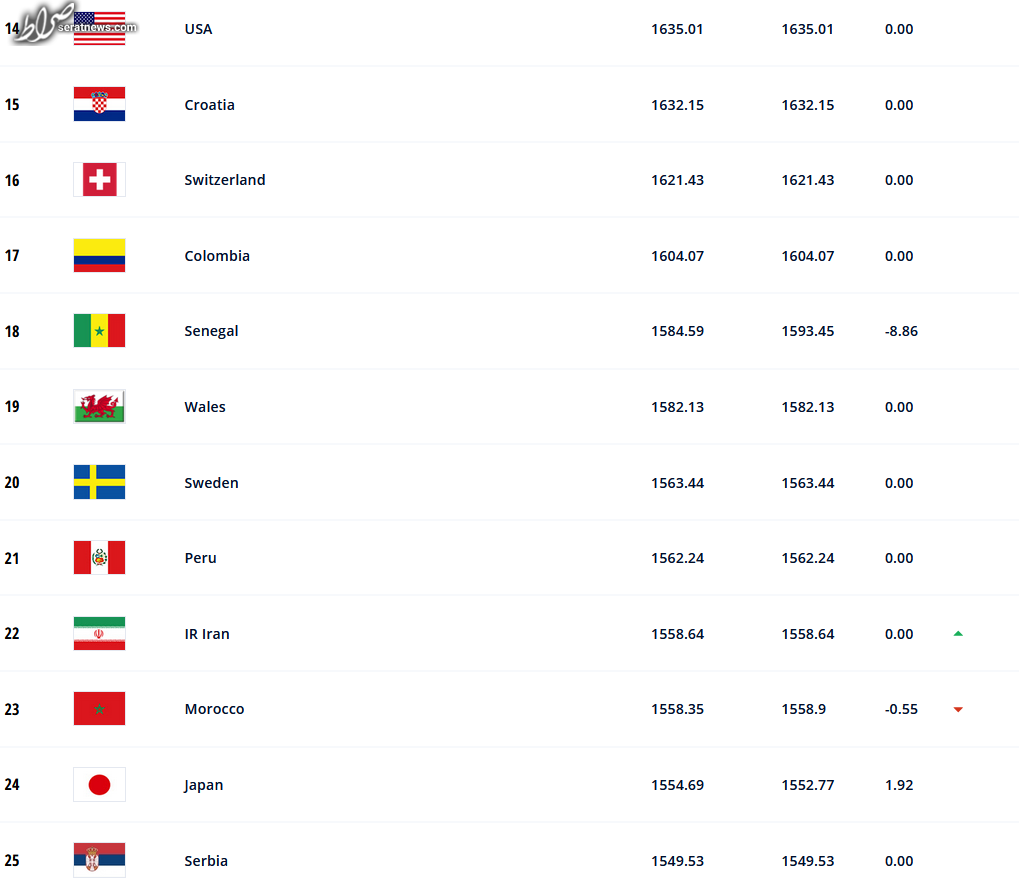1019x884 pixels.
Task: Click the Colombia flag icon
Action: click(x=99, y=255)
